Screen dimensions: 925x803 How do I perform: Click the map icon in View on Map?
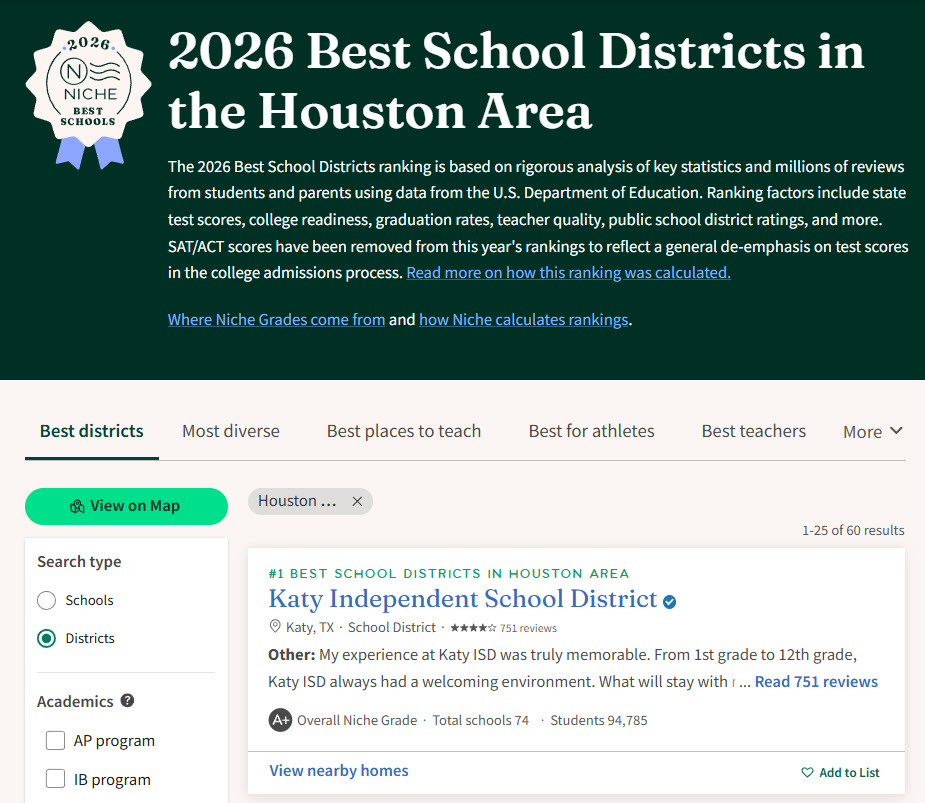pyautogui.click(x=77, y=506)
